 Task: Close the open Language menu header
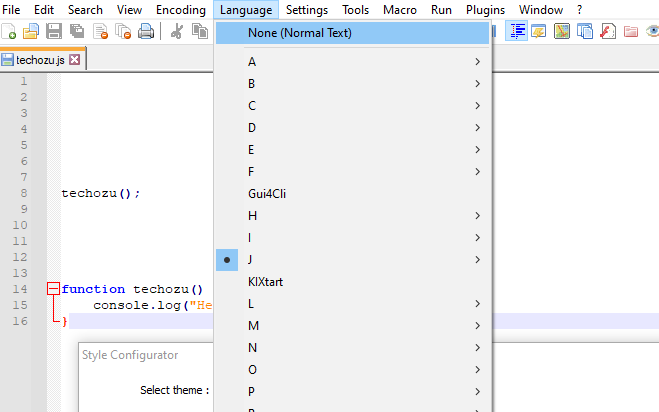click(x=246, y=10)
